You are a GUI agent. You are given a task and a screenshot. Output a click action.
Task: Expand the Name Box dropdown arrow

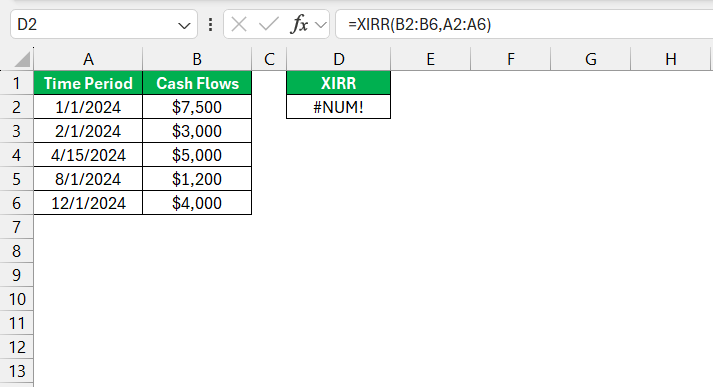[x=184, y=25]
